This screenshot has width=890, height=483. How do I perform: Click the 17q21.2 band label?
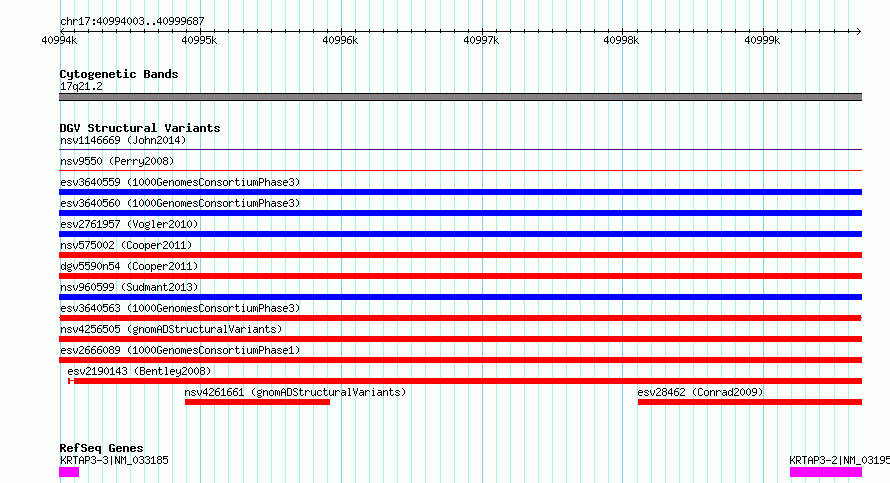click(81, 86)
